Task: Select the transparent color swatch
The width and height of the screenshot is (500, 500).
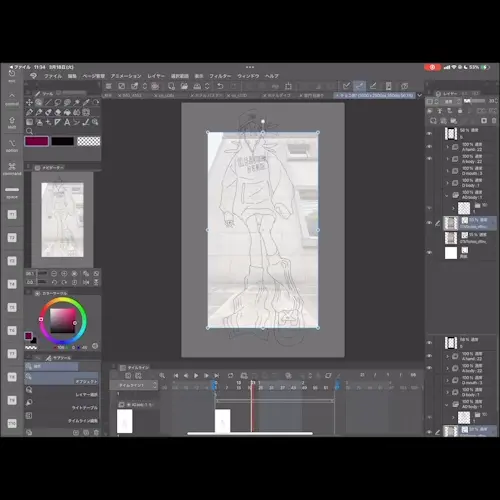Action: coord(88,141)
